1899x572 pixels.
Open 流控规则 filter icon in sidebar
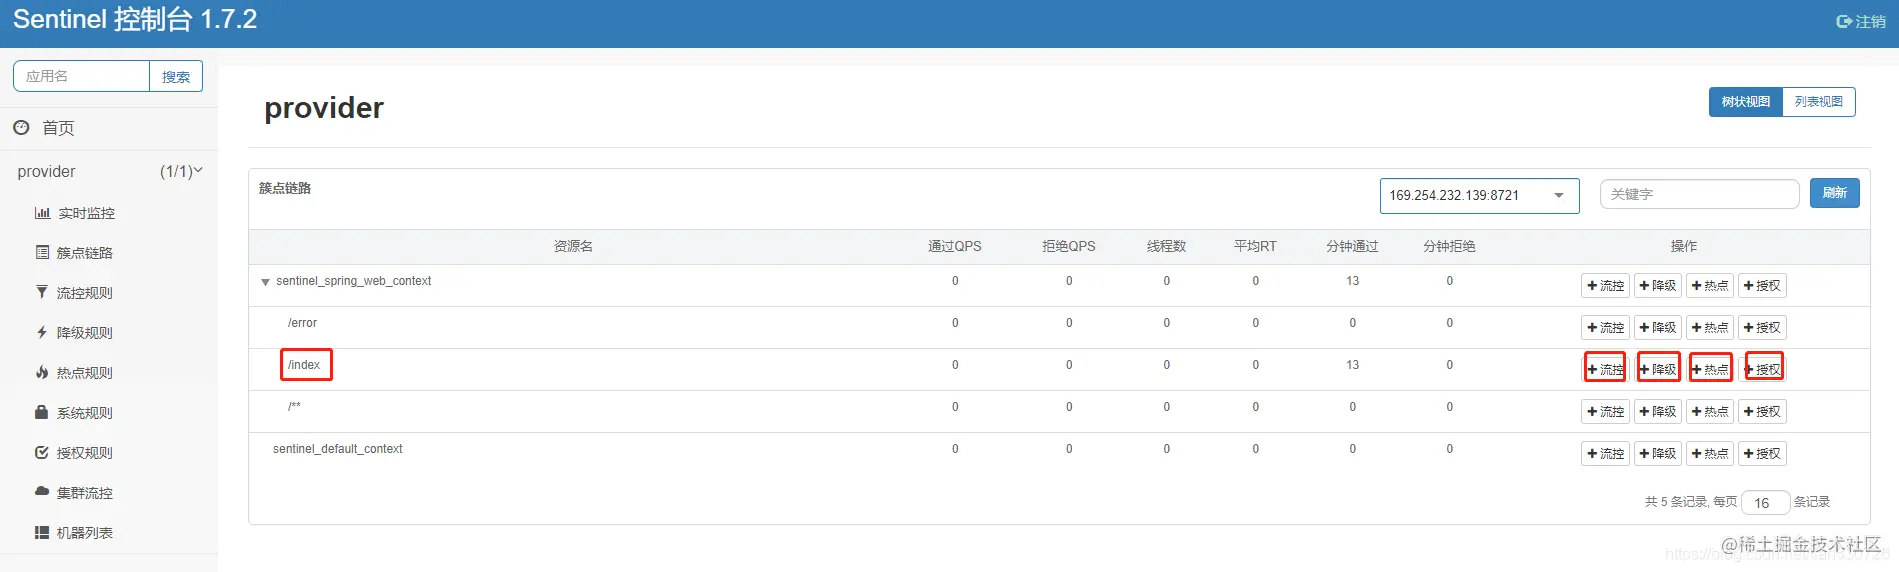coord(42,292)
